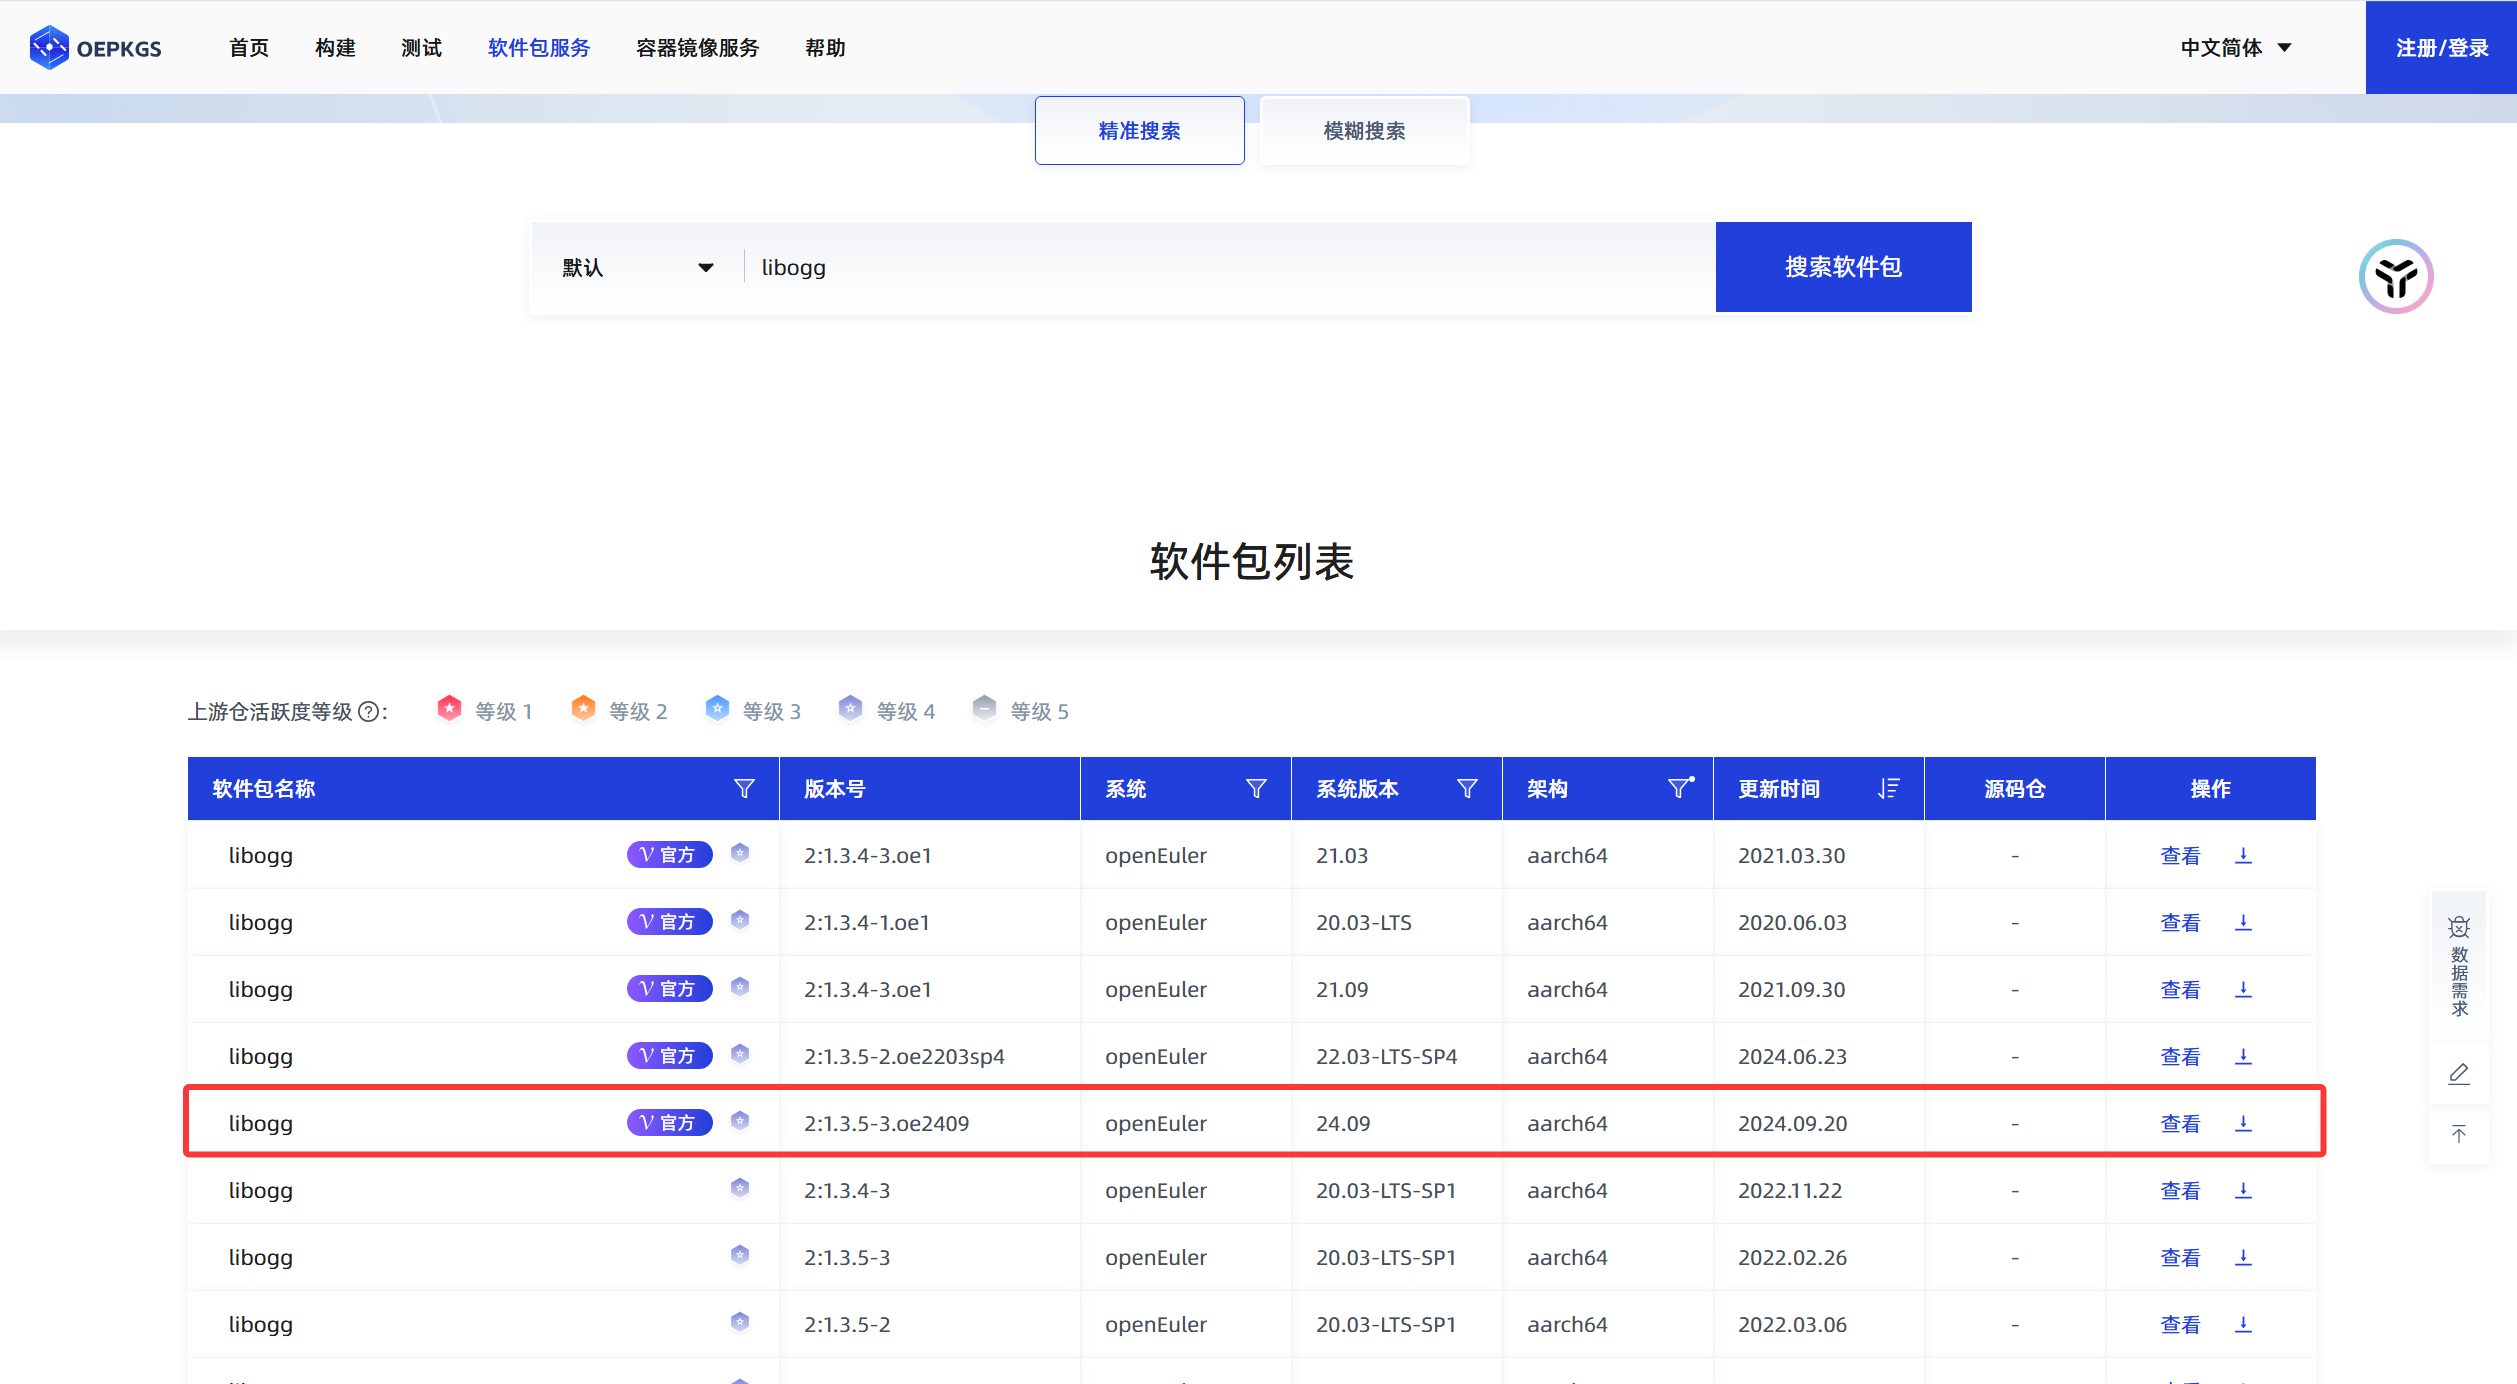Viewport: 2517px width, 1384px height.
Task: Click the level 1 red badge icon
Action: [x=450, y=709]
